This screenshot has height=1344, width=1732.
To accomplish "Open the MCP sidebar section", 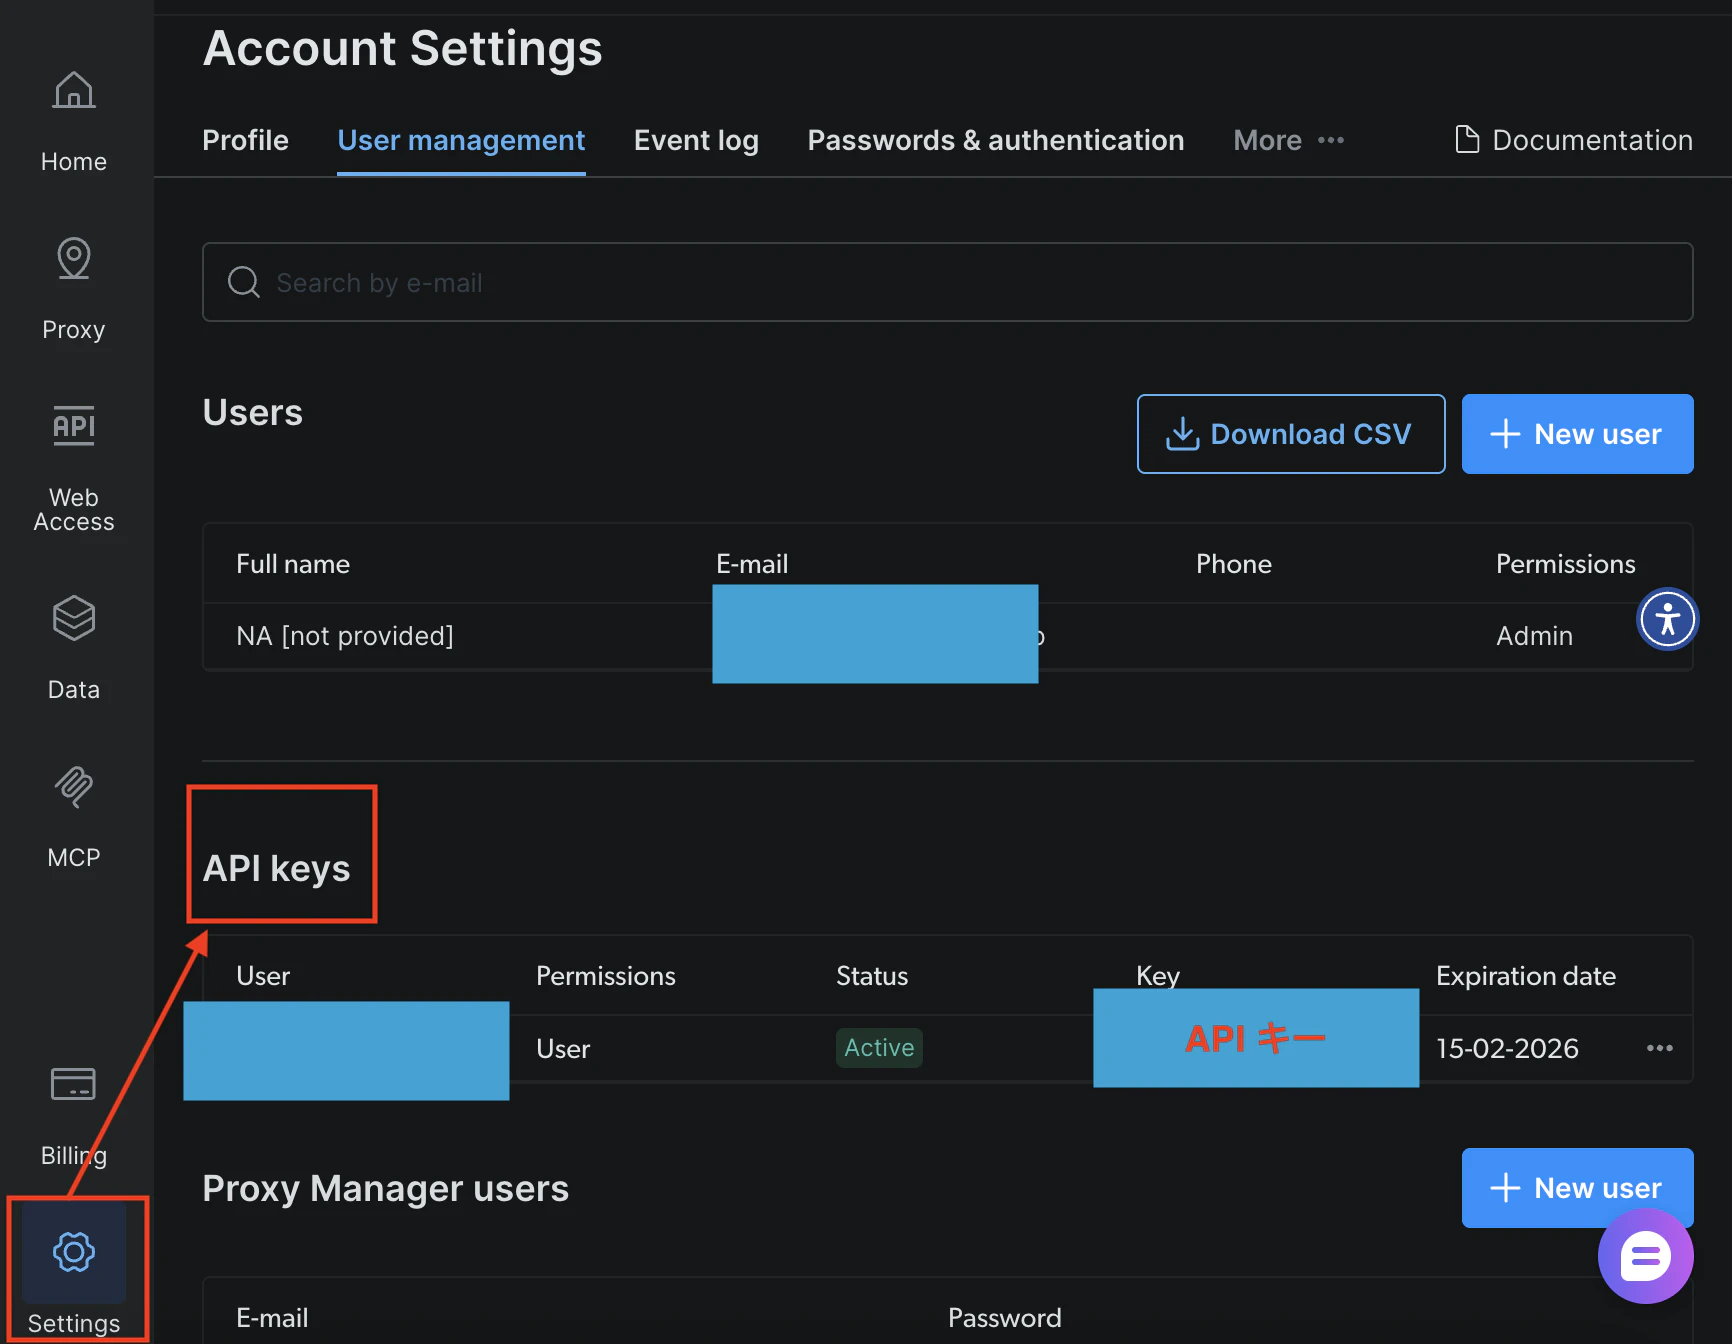I will (x=74, y=817).
